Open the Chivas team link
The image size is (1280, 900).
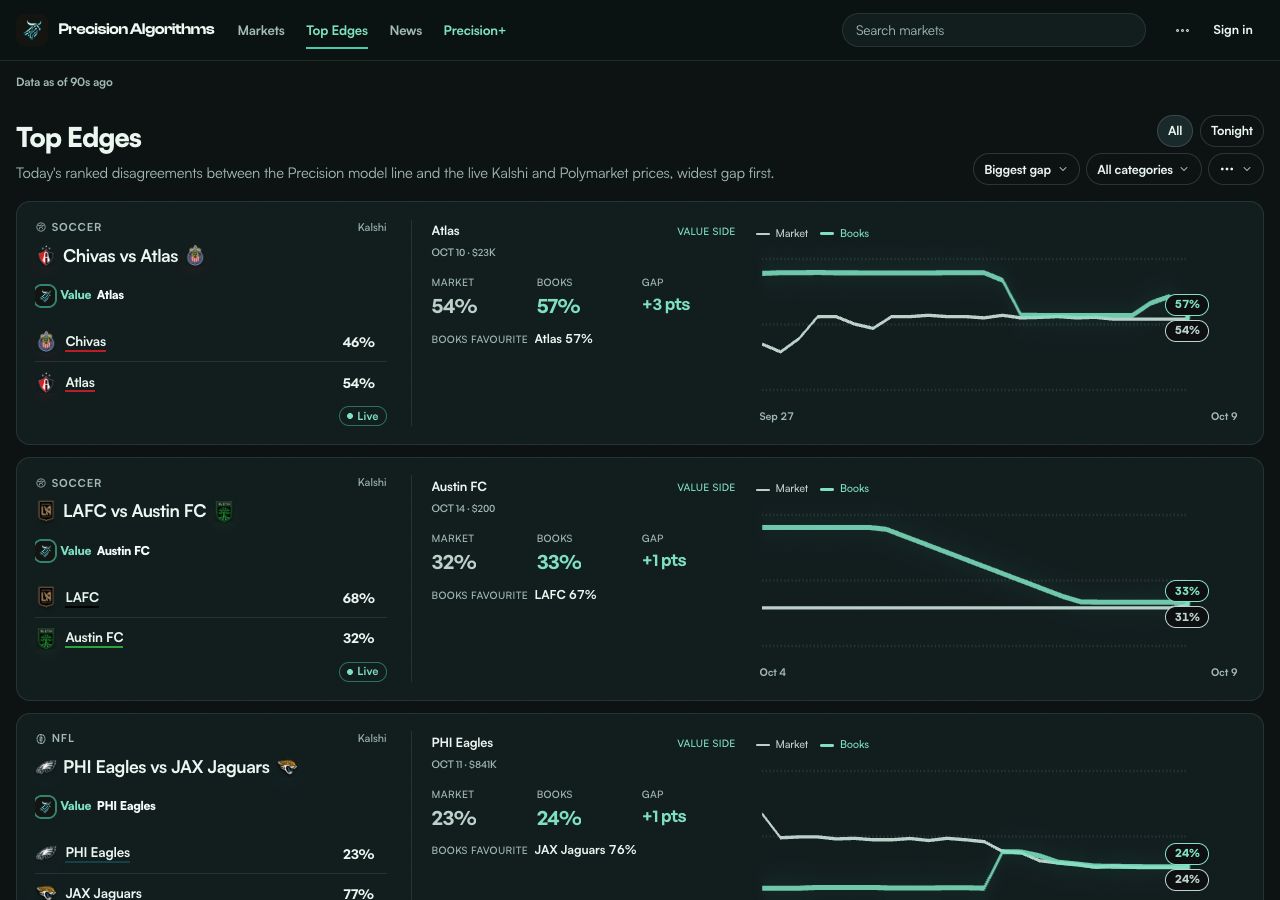point(85,342)
